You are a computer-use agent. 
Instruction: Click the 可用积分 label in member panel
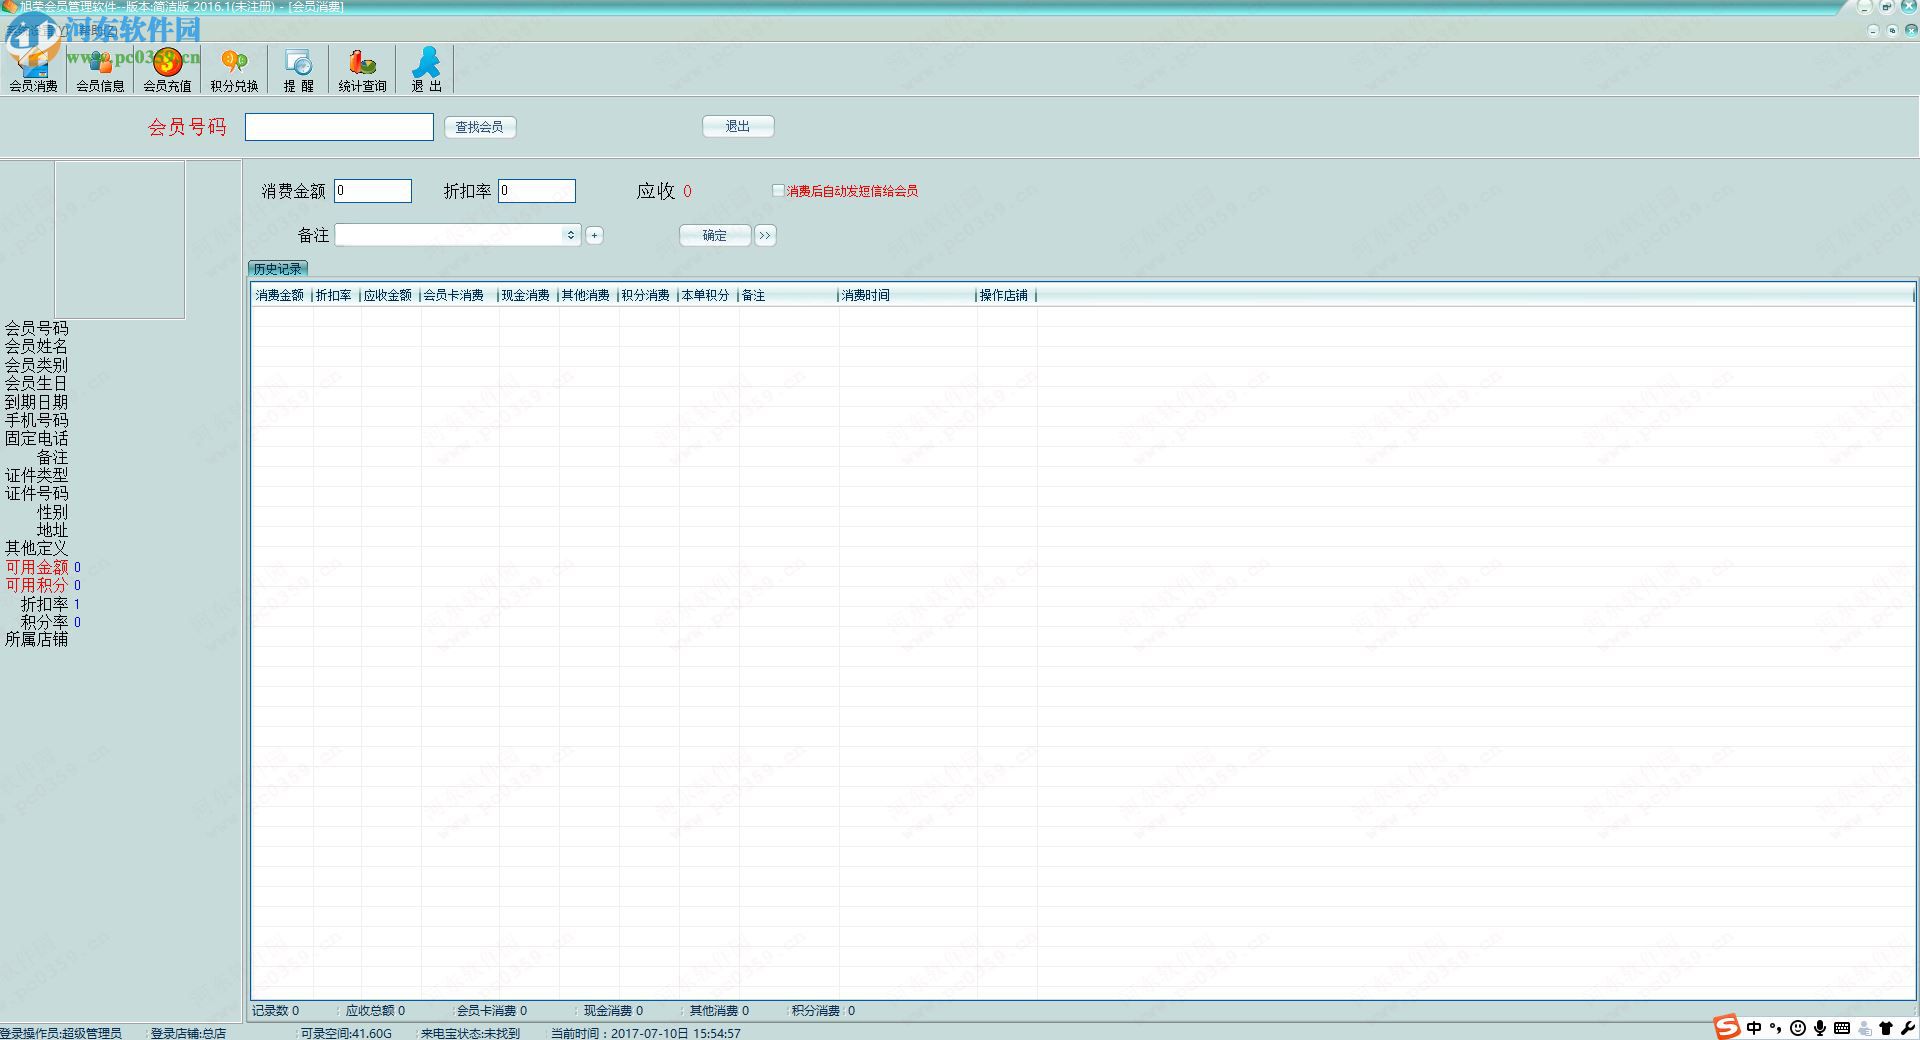point(37,585)
